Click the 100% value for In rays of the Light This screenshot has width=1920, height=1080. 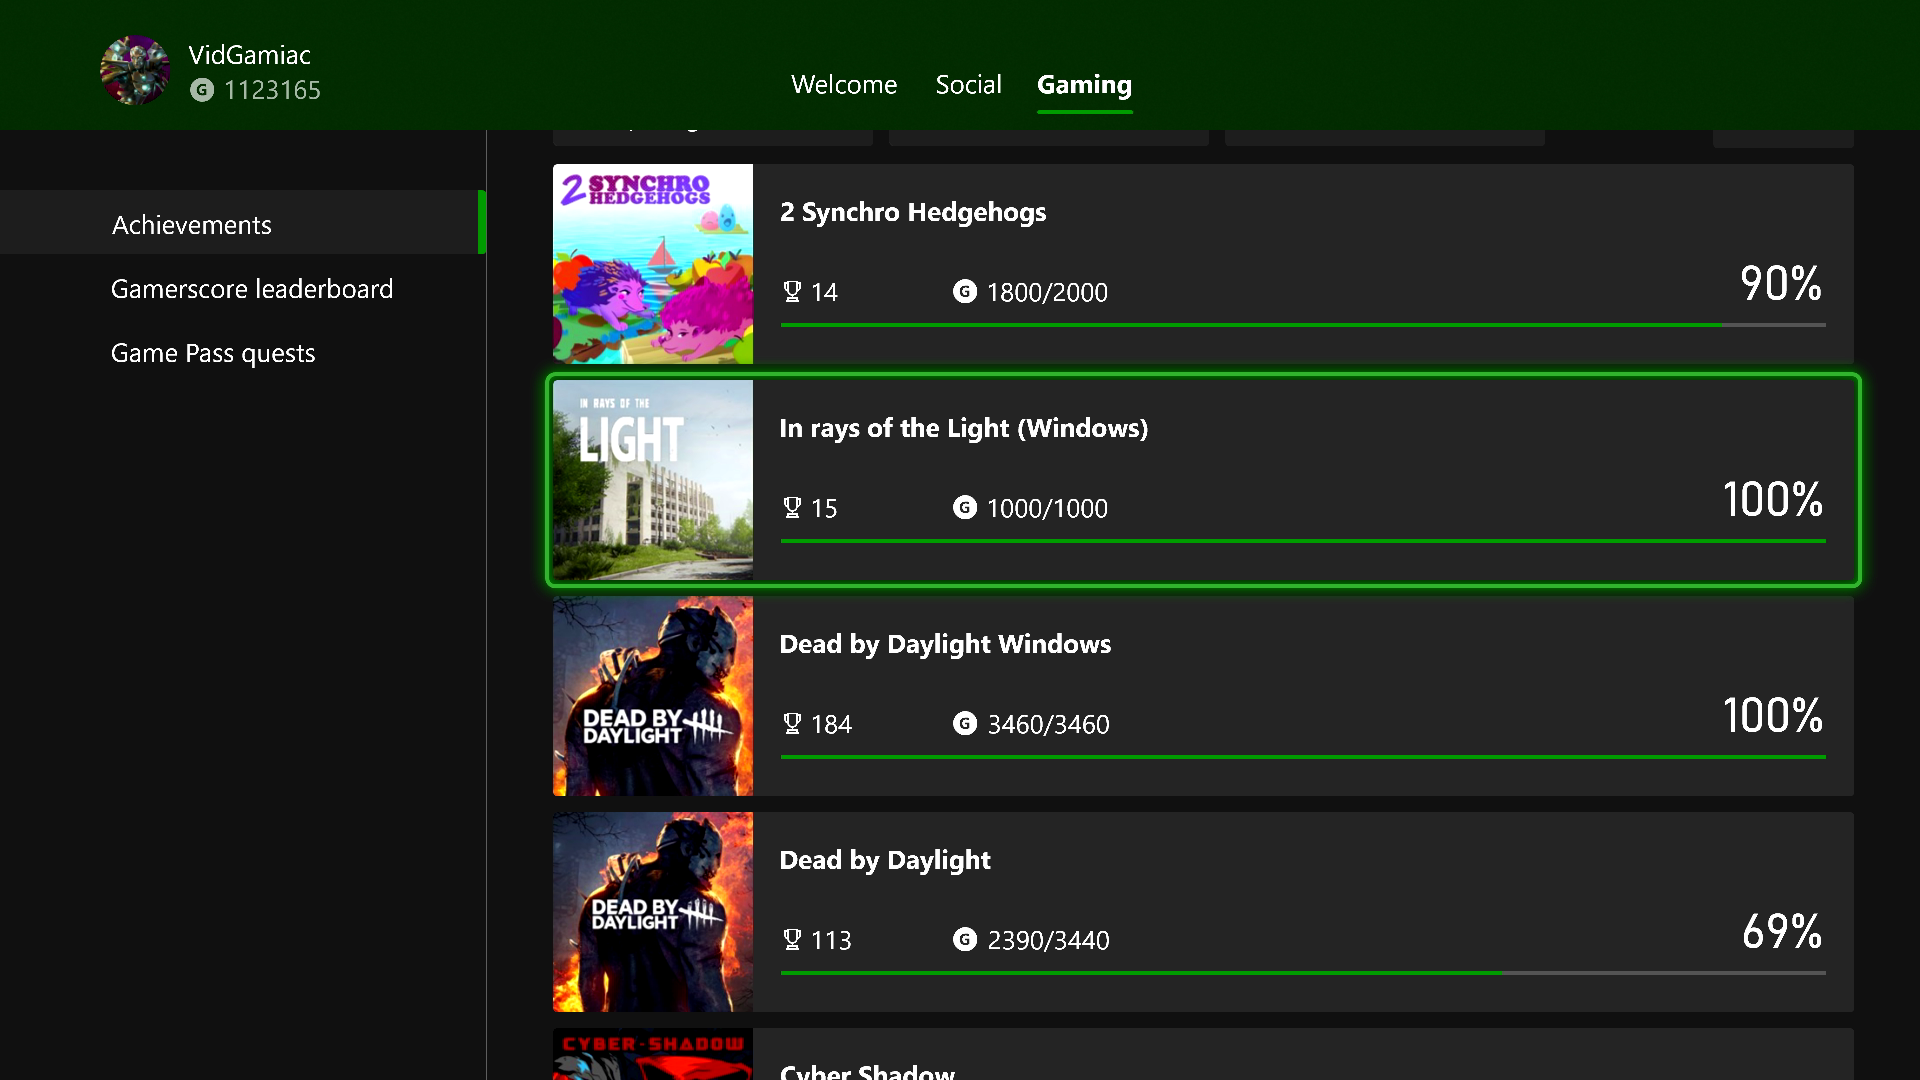click(x=1773, y=499)
